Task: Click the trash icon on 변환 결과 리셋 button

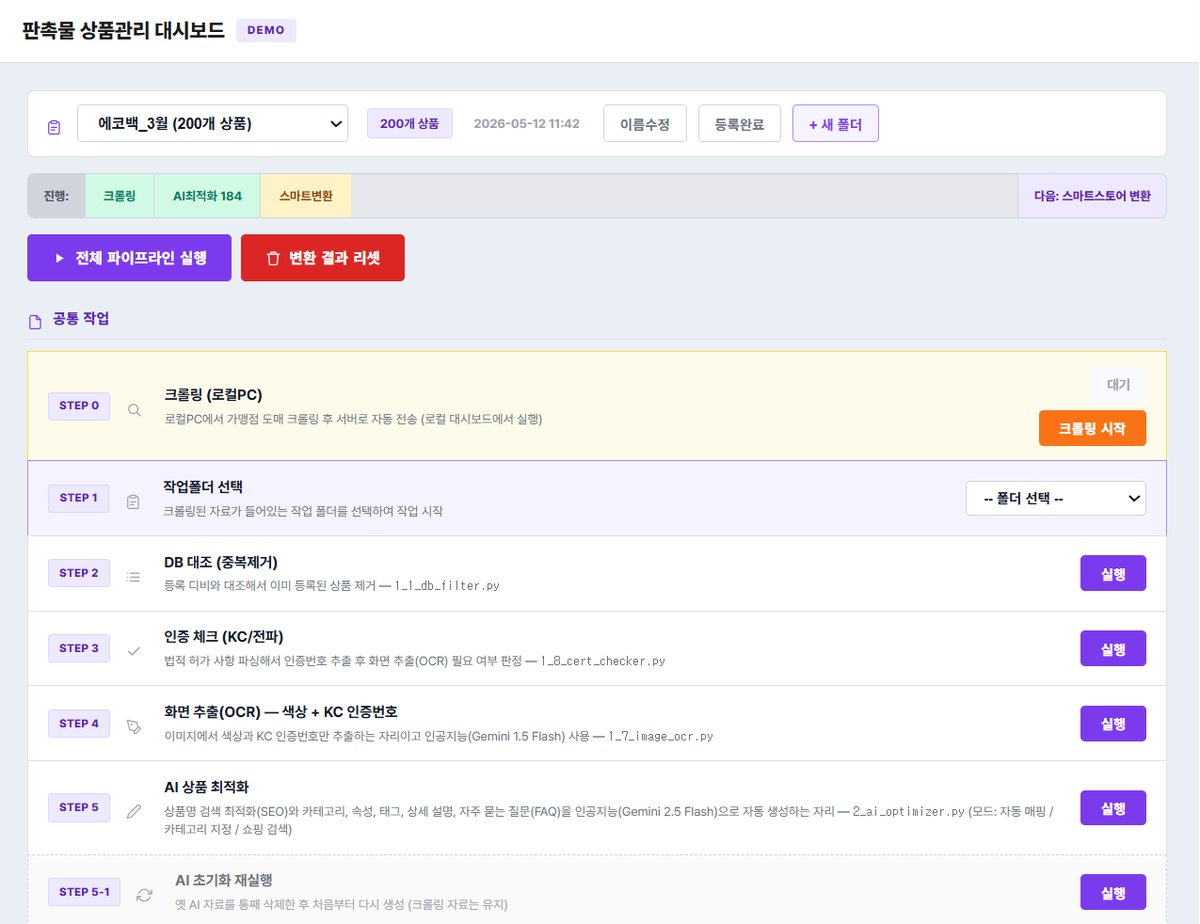Action: point(273,258)
